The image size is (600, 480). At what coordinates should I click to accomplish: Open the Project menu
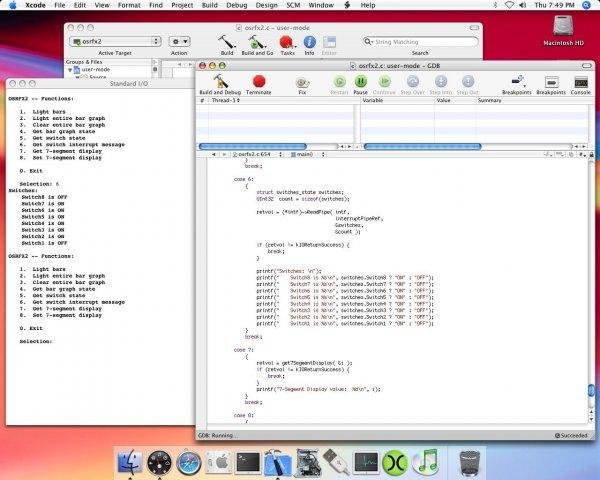point(182,5)
